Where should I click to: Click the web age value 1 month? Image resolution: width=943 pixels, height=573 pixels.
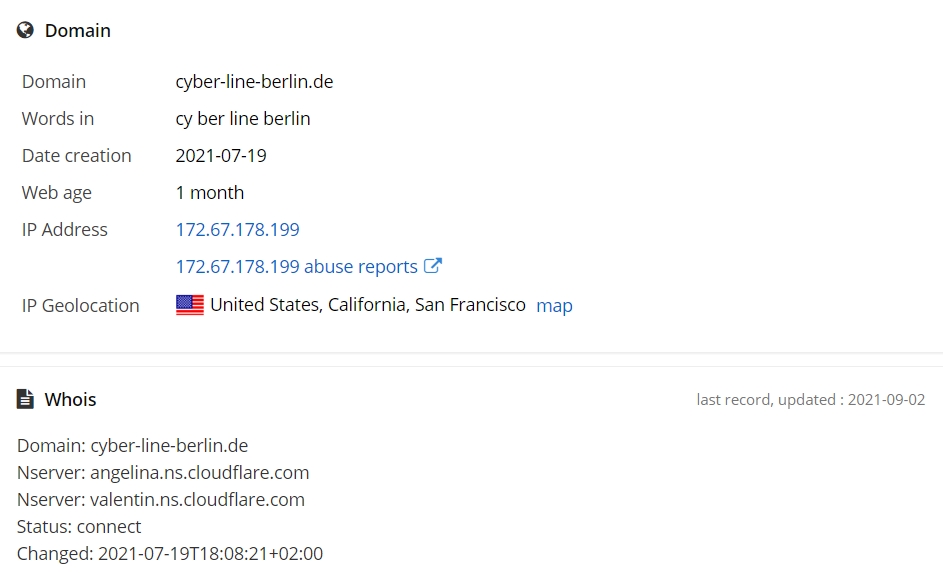(x=210, y=193)
